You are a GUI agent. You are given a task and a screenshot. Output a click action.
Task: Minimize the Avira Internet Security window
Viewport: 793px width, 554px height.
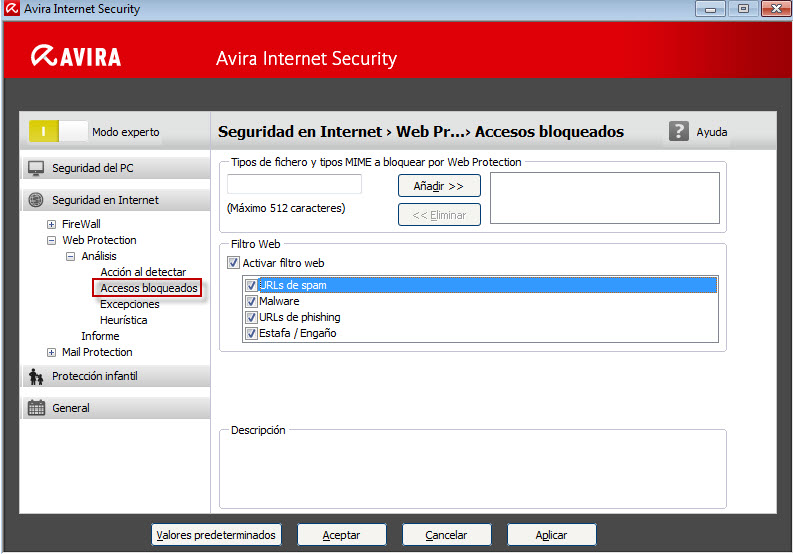click(710, 9)
